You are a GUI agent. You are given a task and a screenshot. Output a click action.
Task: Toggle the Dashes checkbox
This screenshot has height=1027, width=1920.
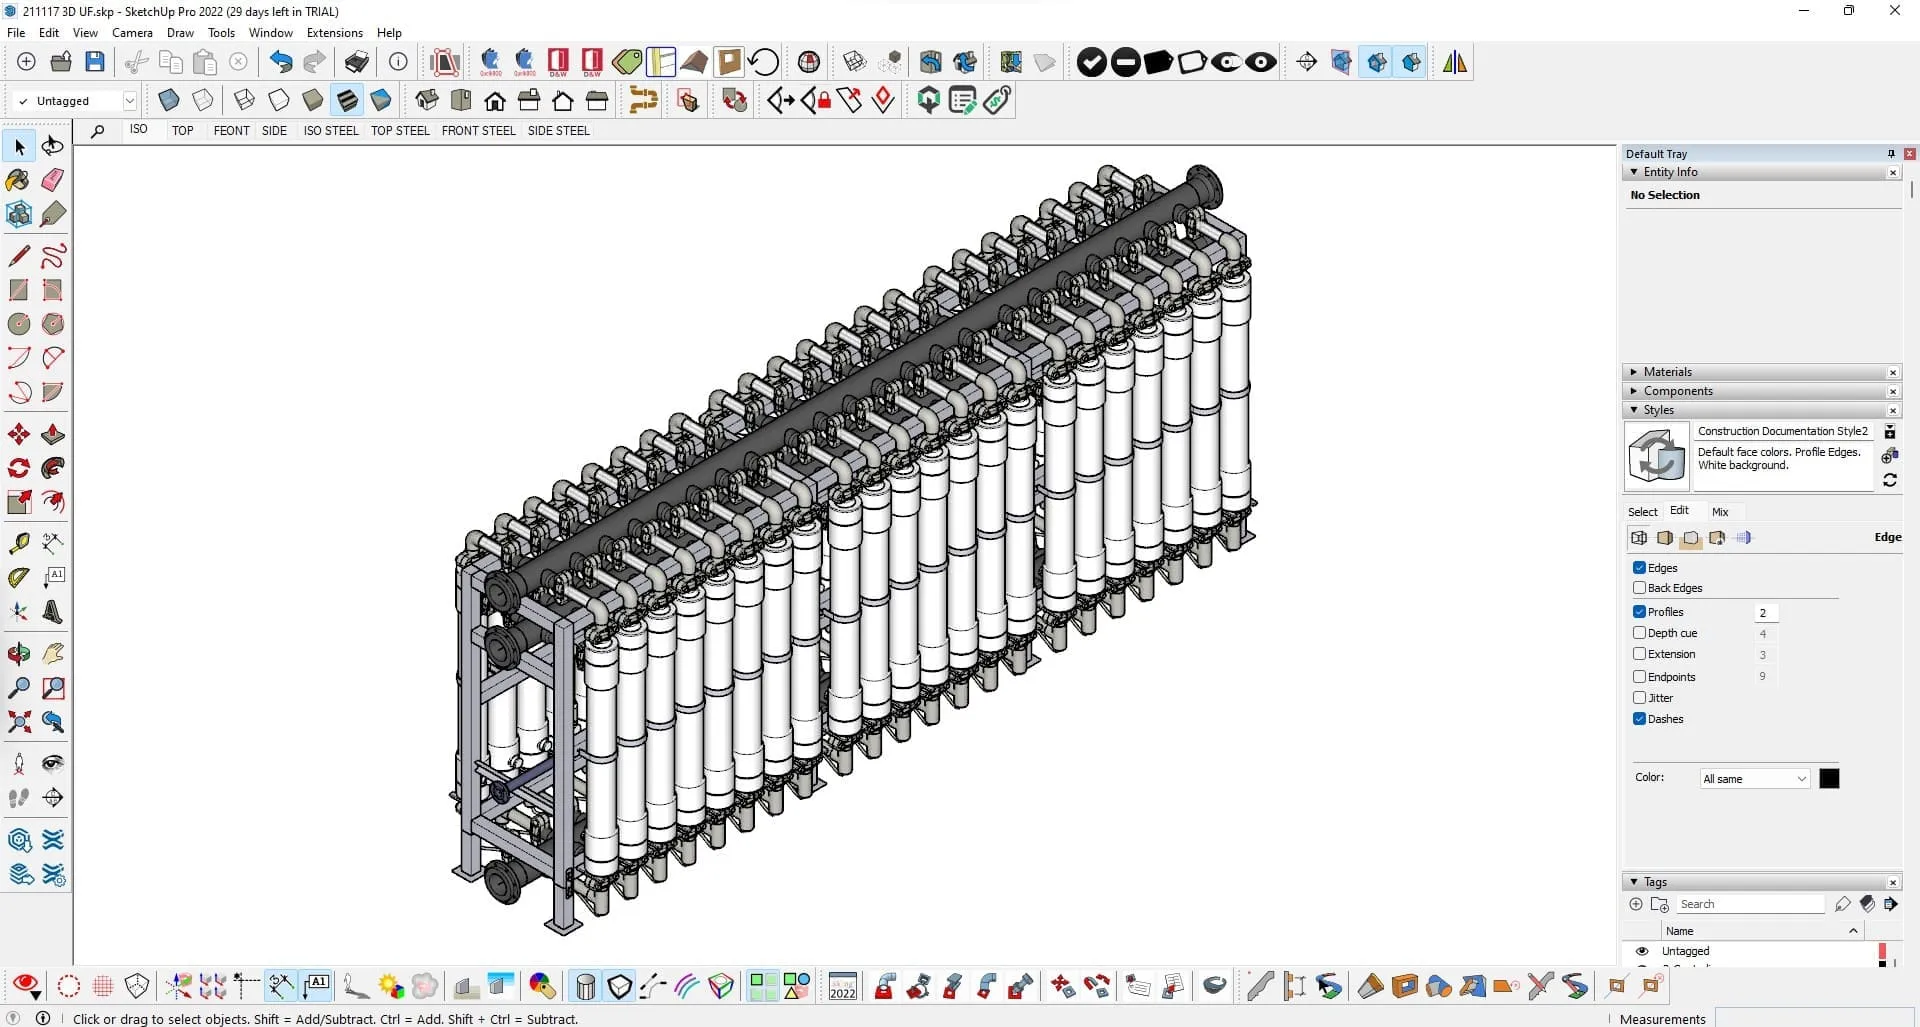pos(1639,719)
